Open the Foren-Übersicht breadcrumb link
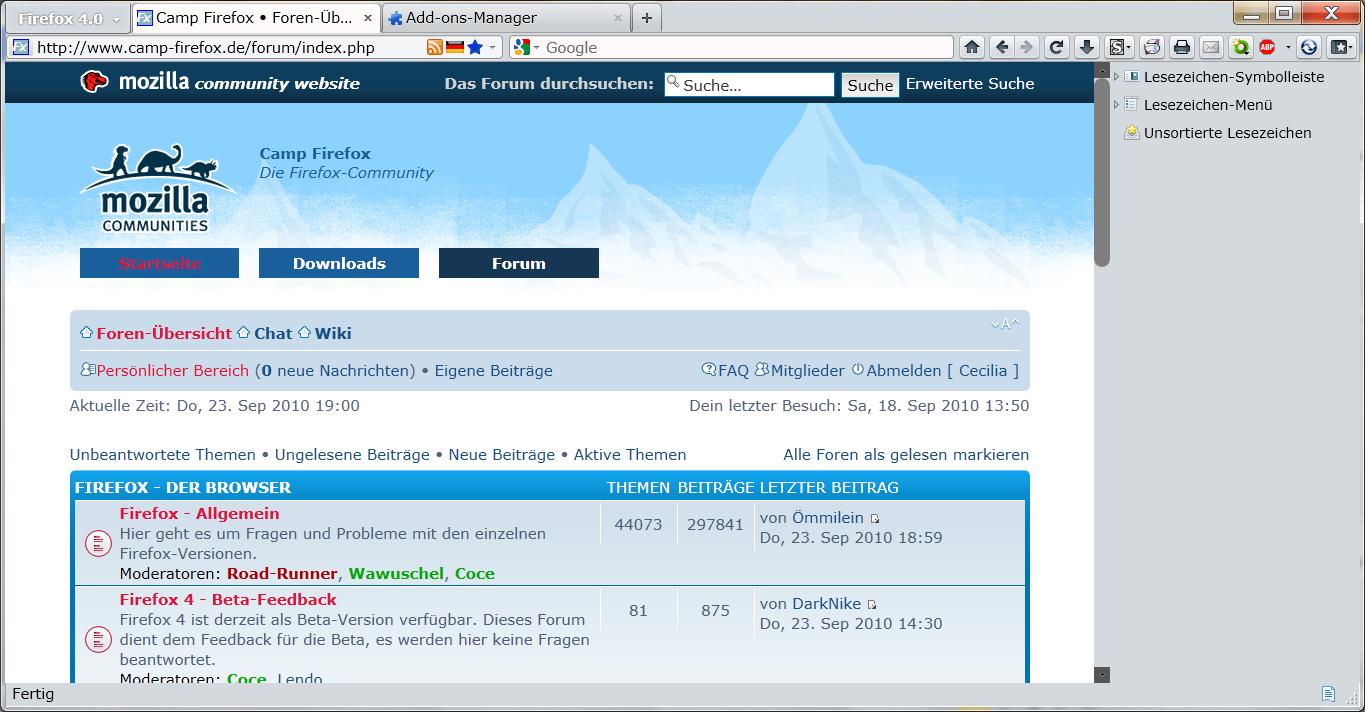The width and height of the screenshot is (1365, 712). (x=164, y=334)
